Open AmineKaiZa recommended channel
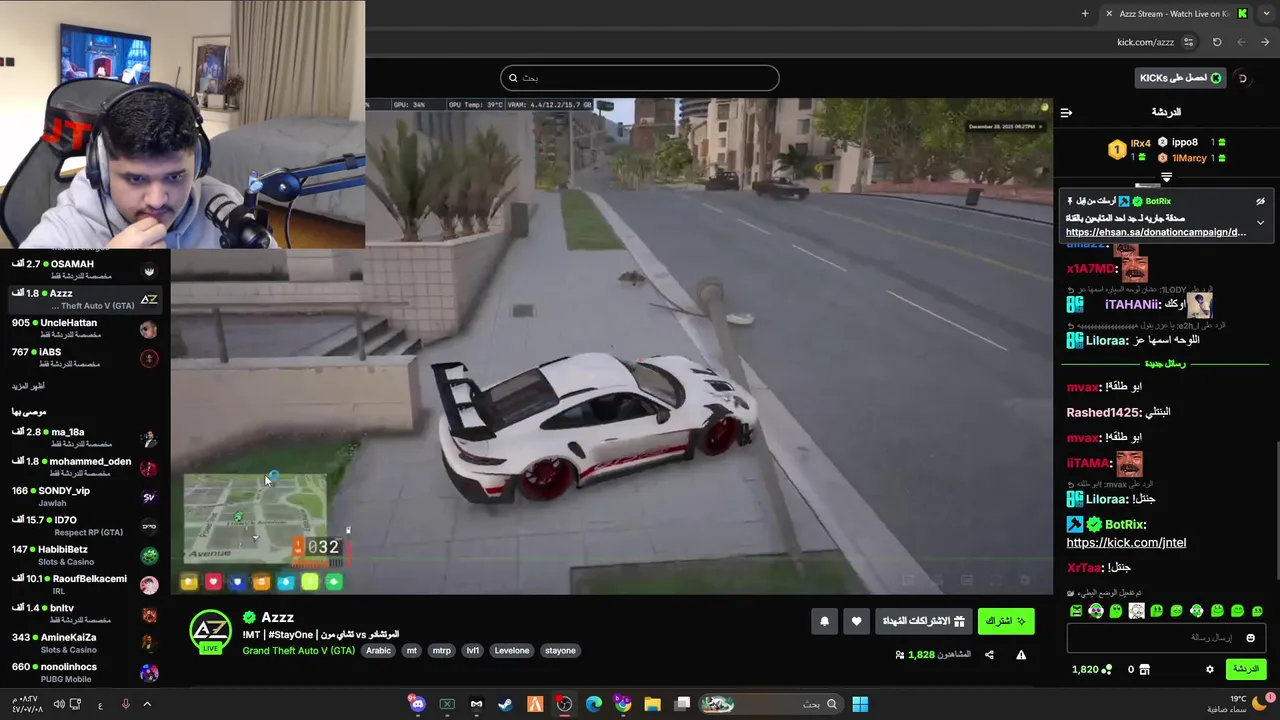1280x720 pixels. click(x=85, y=642)
